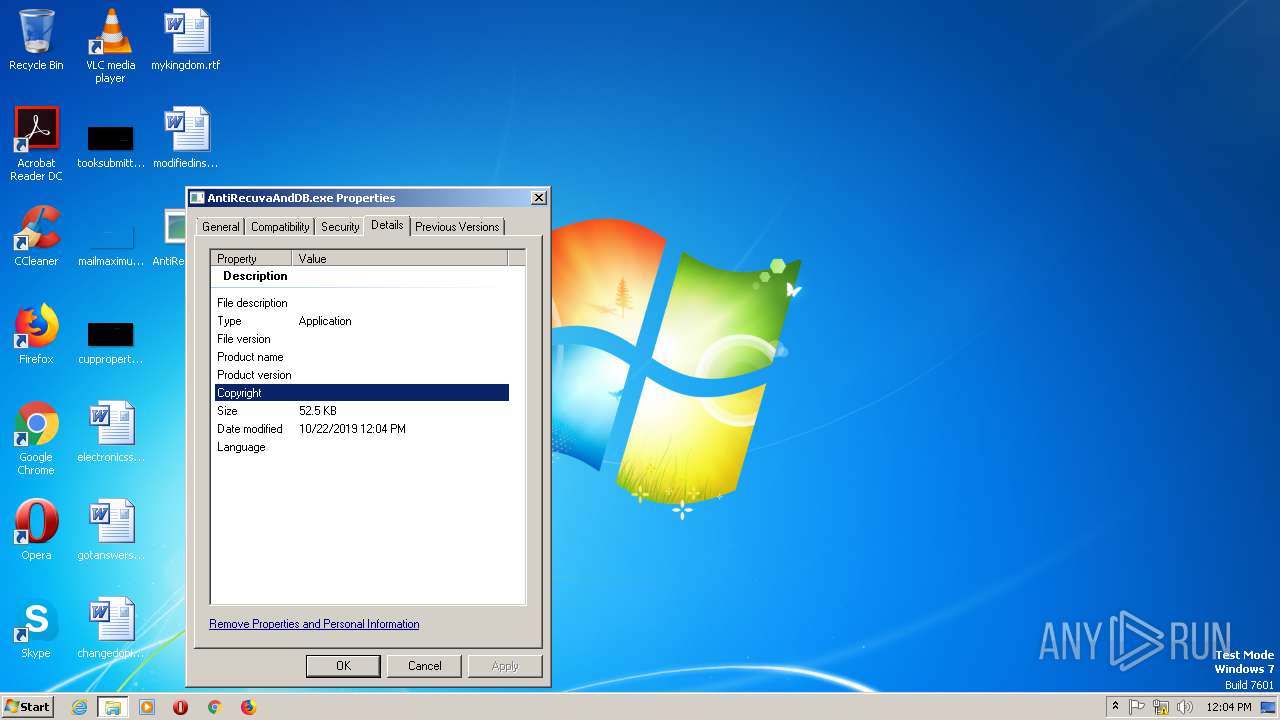This screenshot has width=1280, height=720.
Task: Select the gotanswers... Word document
Action: tap(110, 530)
